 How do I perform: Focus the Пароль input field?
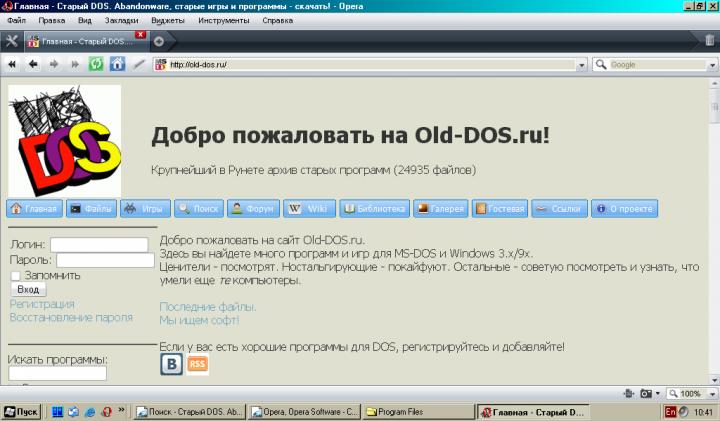pos(105,260)
